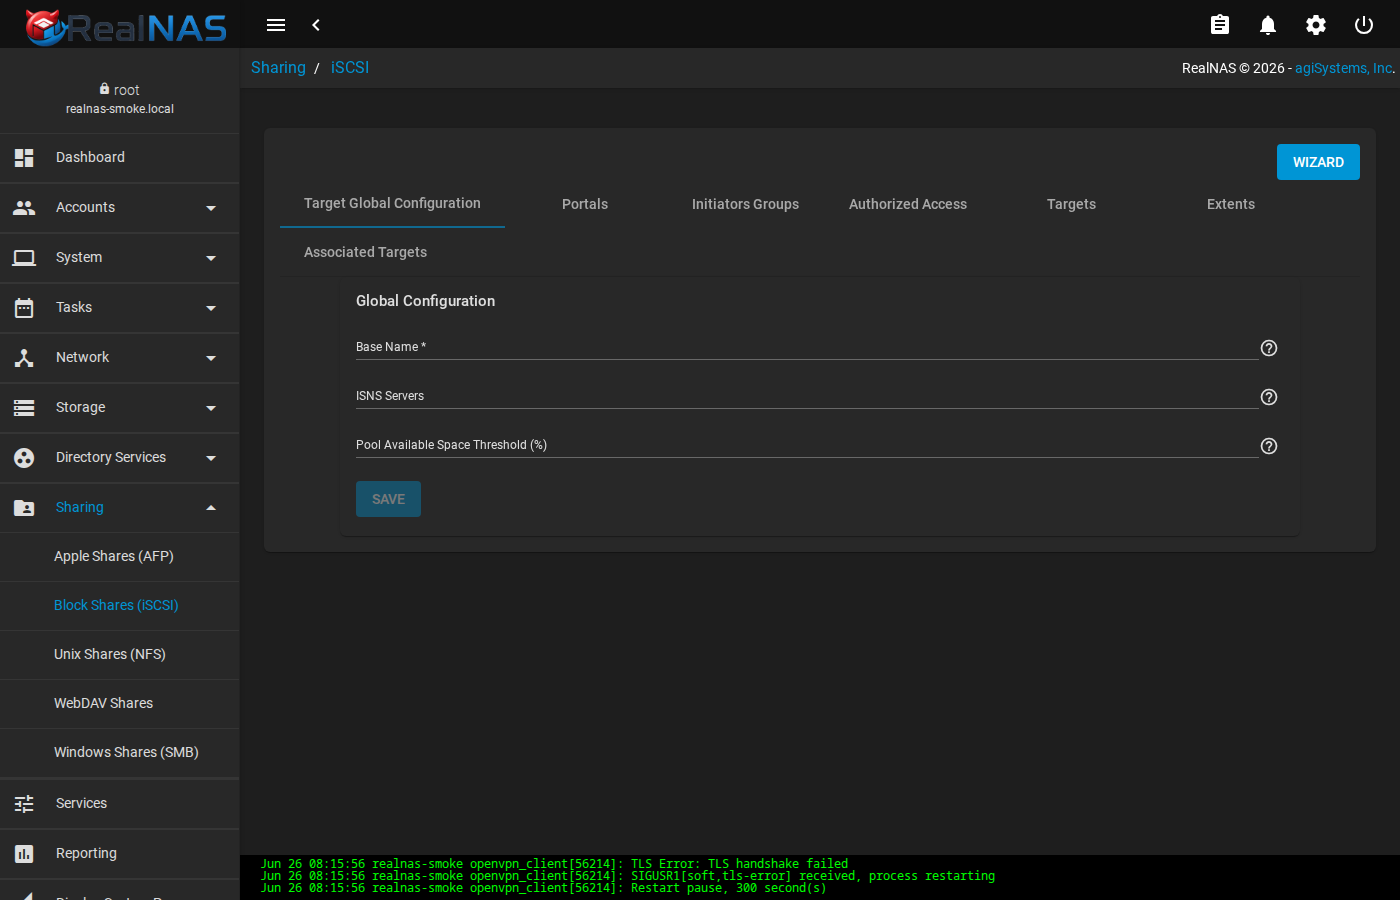Viewport: 1400px width, 900px height.
Task: Open the Services menu item
Action: pos(120,803)
